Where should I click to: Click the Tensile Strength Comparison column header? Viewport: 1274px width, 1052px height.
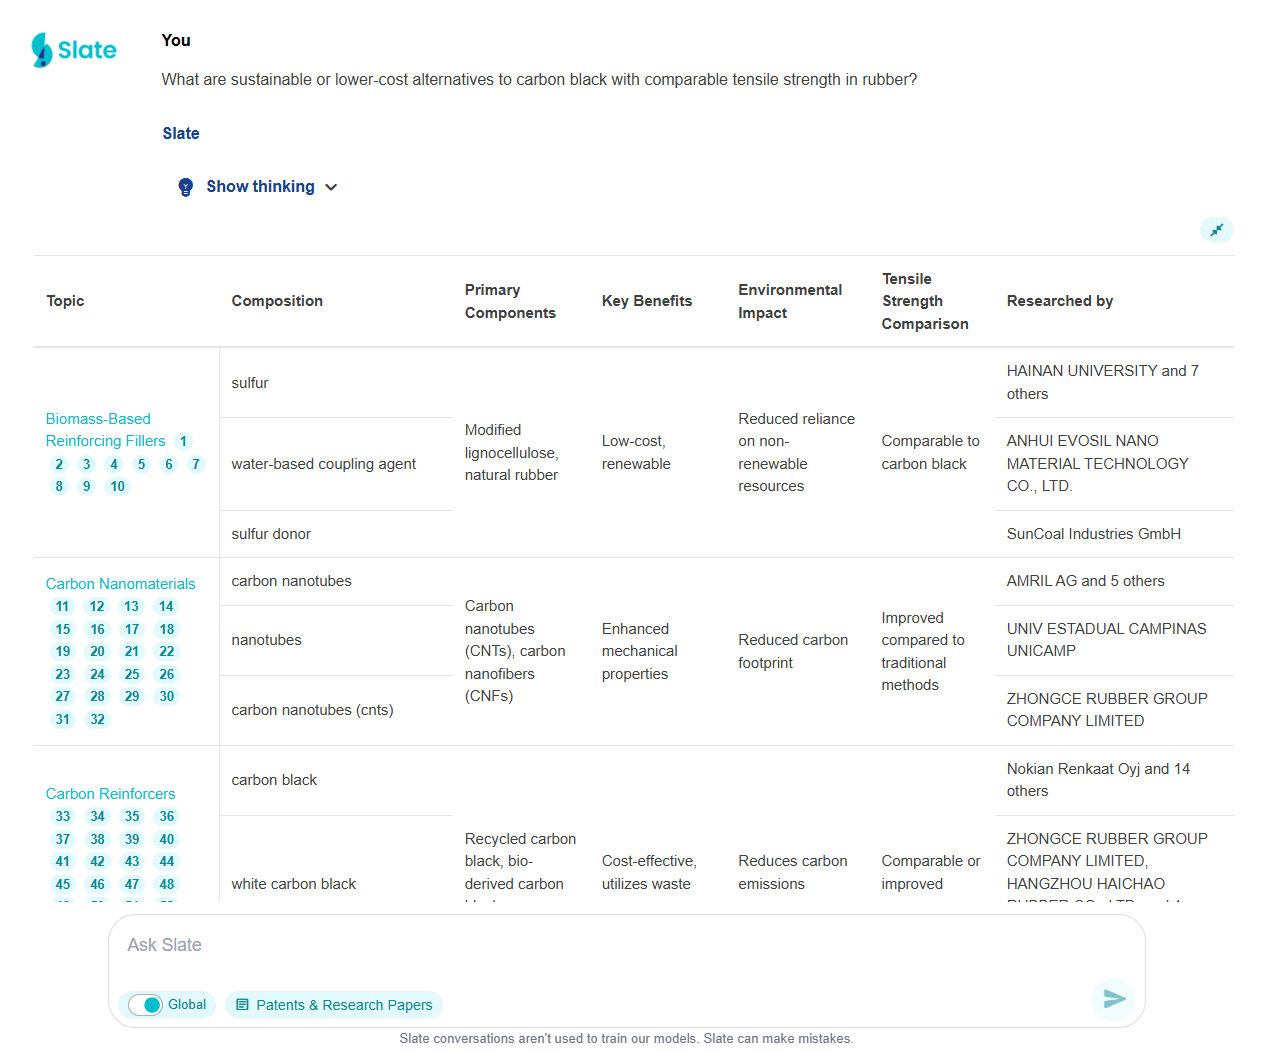(924, 301)
